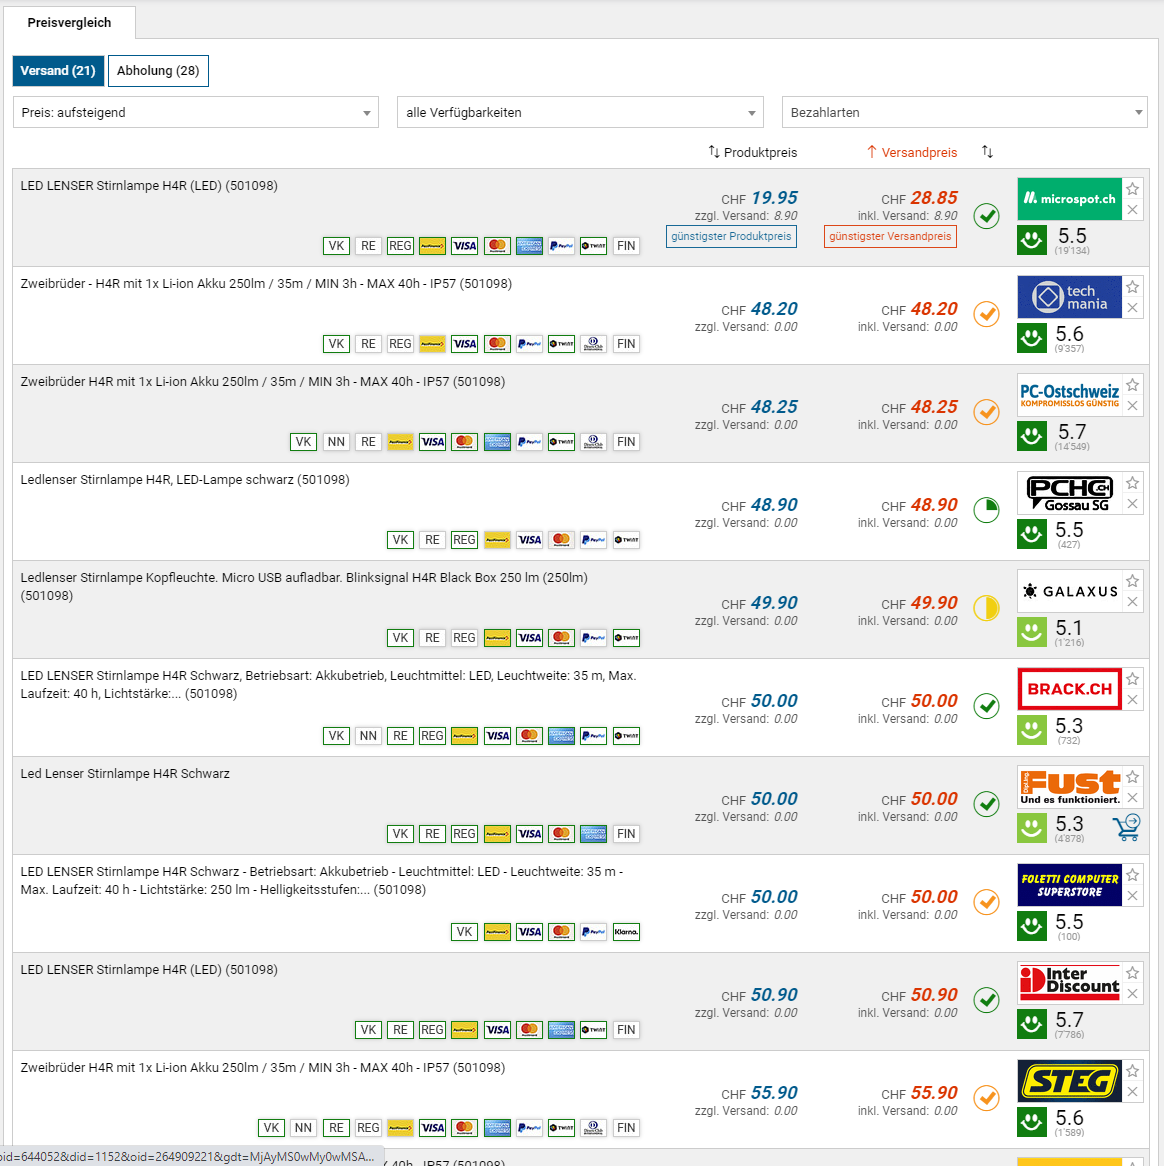The image size is (1164, 1166).
Task: Hide the microspot.ch offer with X
Action: point(1132,210)
